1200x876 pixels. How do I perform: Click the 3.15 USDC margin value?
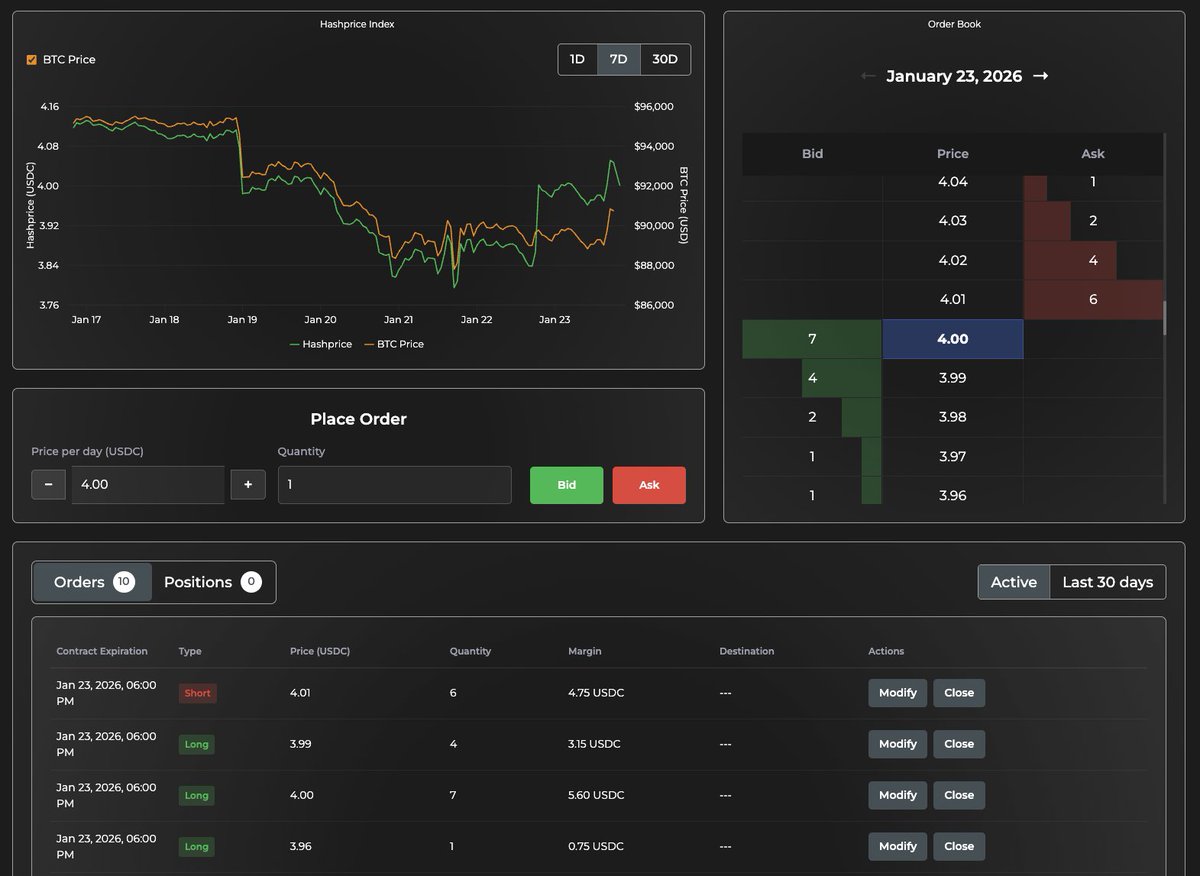[594, 744]
